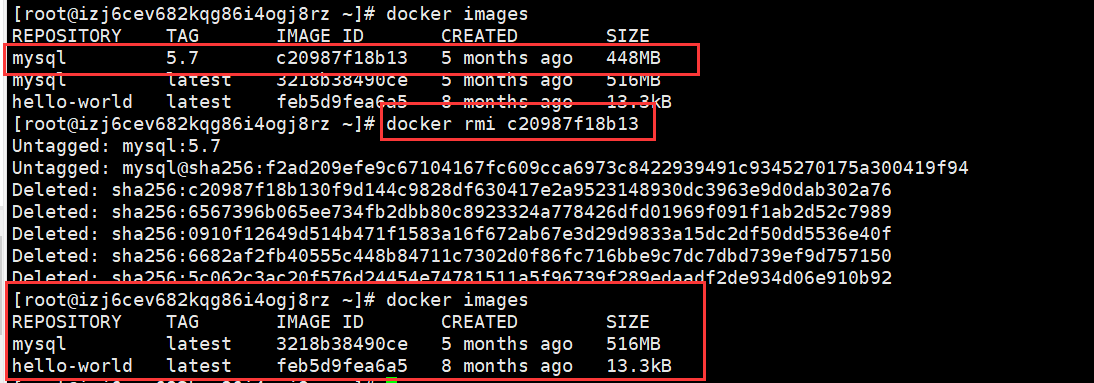Click 'Deleted: sha256:6567396b065e' line
This screenshot has height=383, width=1094.
click(x=451, y=211)
